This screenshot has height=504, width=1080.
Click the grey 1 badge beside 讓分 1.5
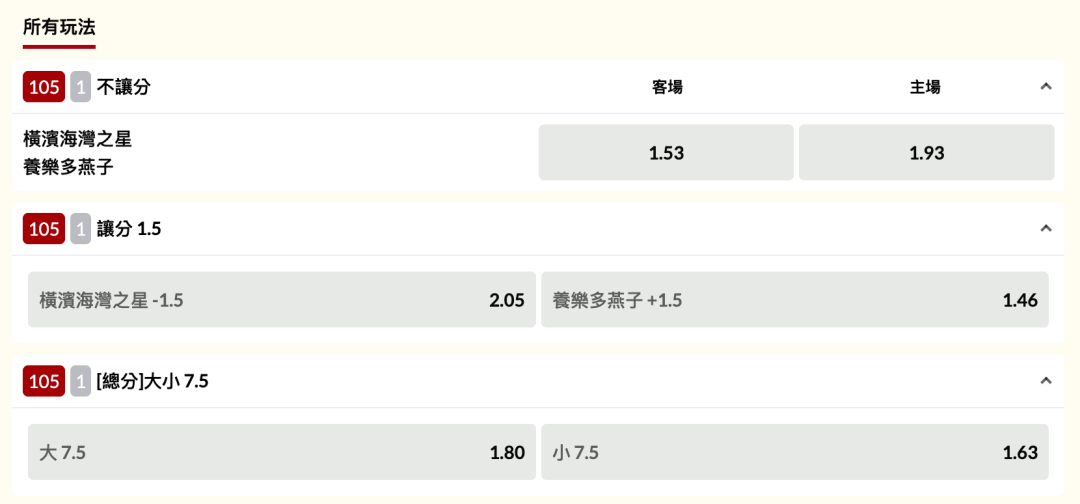(81, 229)
